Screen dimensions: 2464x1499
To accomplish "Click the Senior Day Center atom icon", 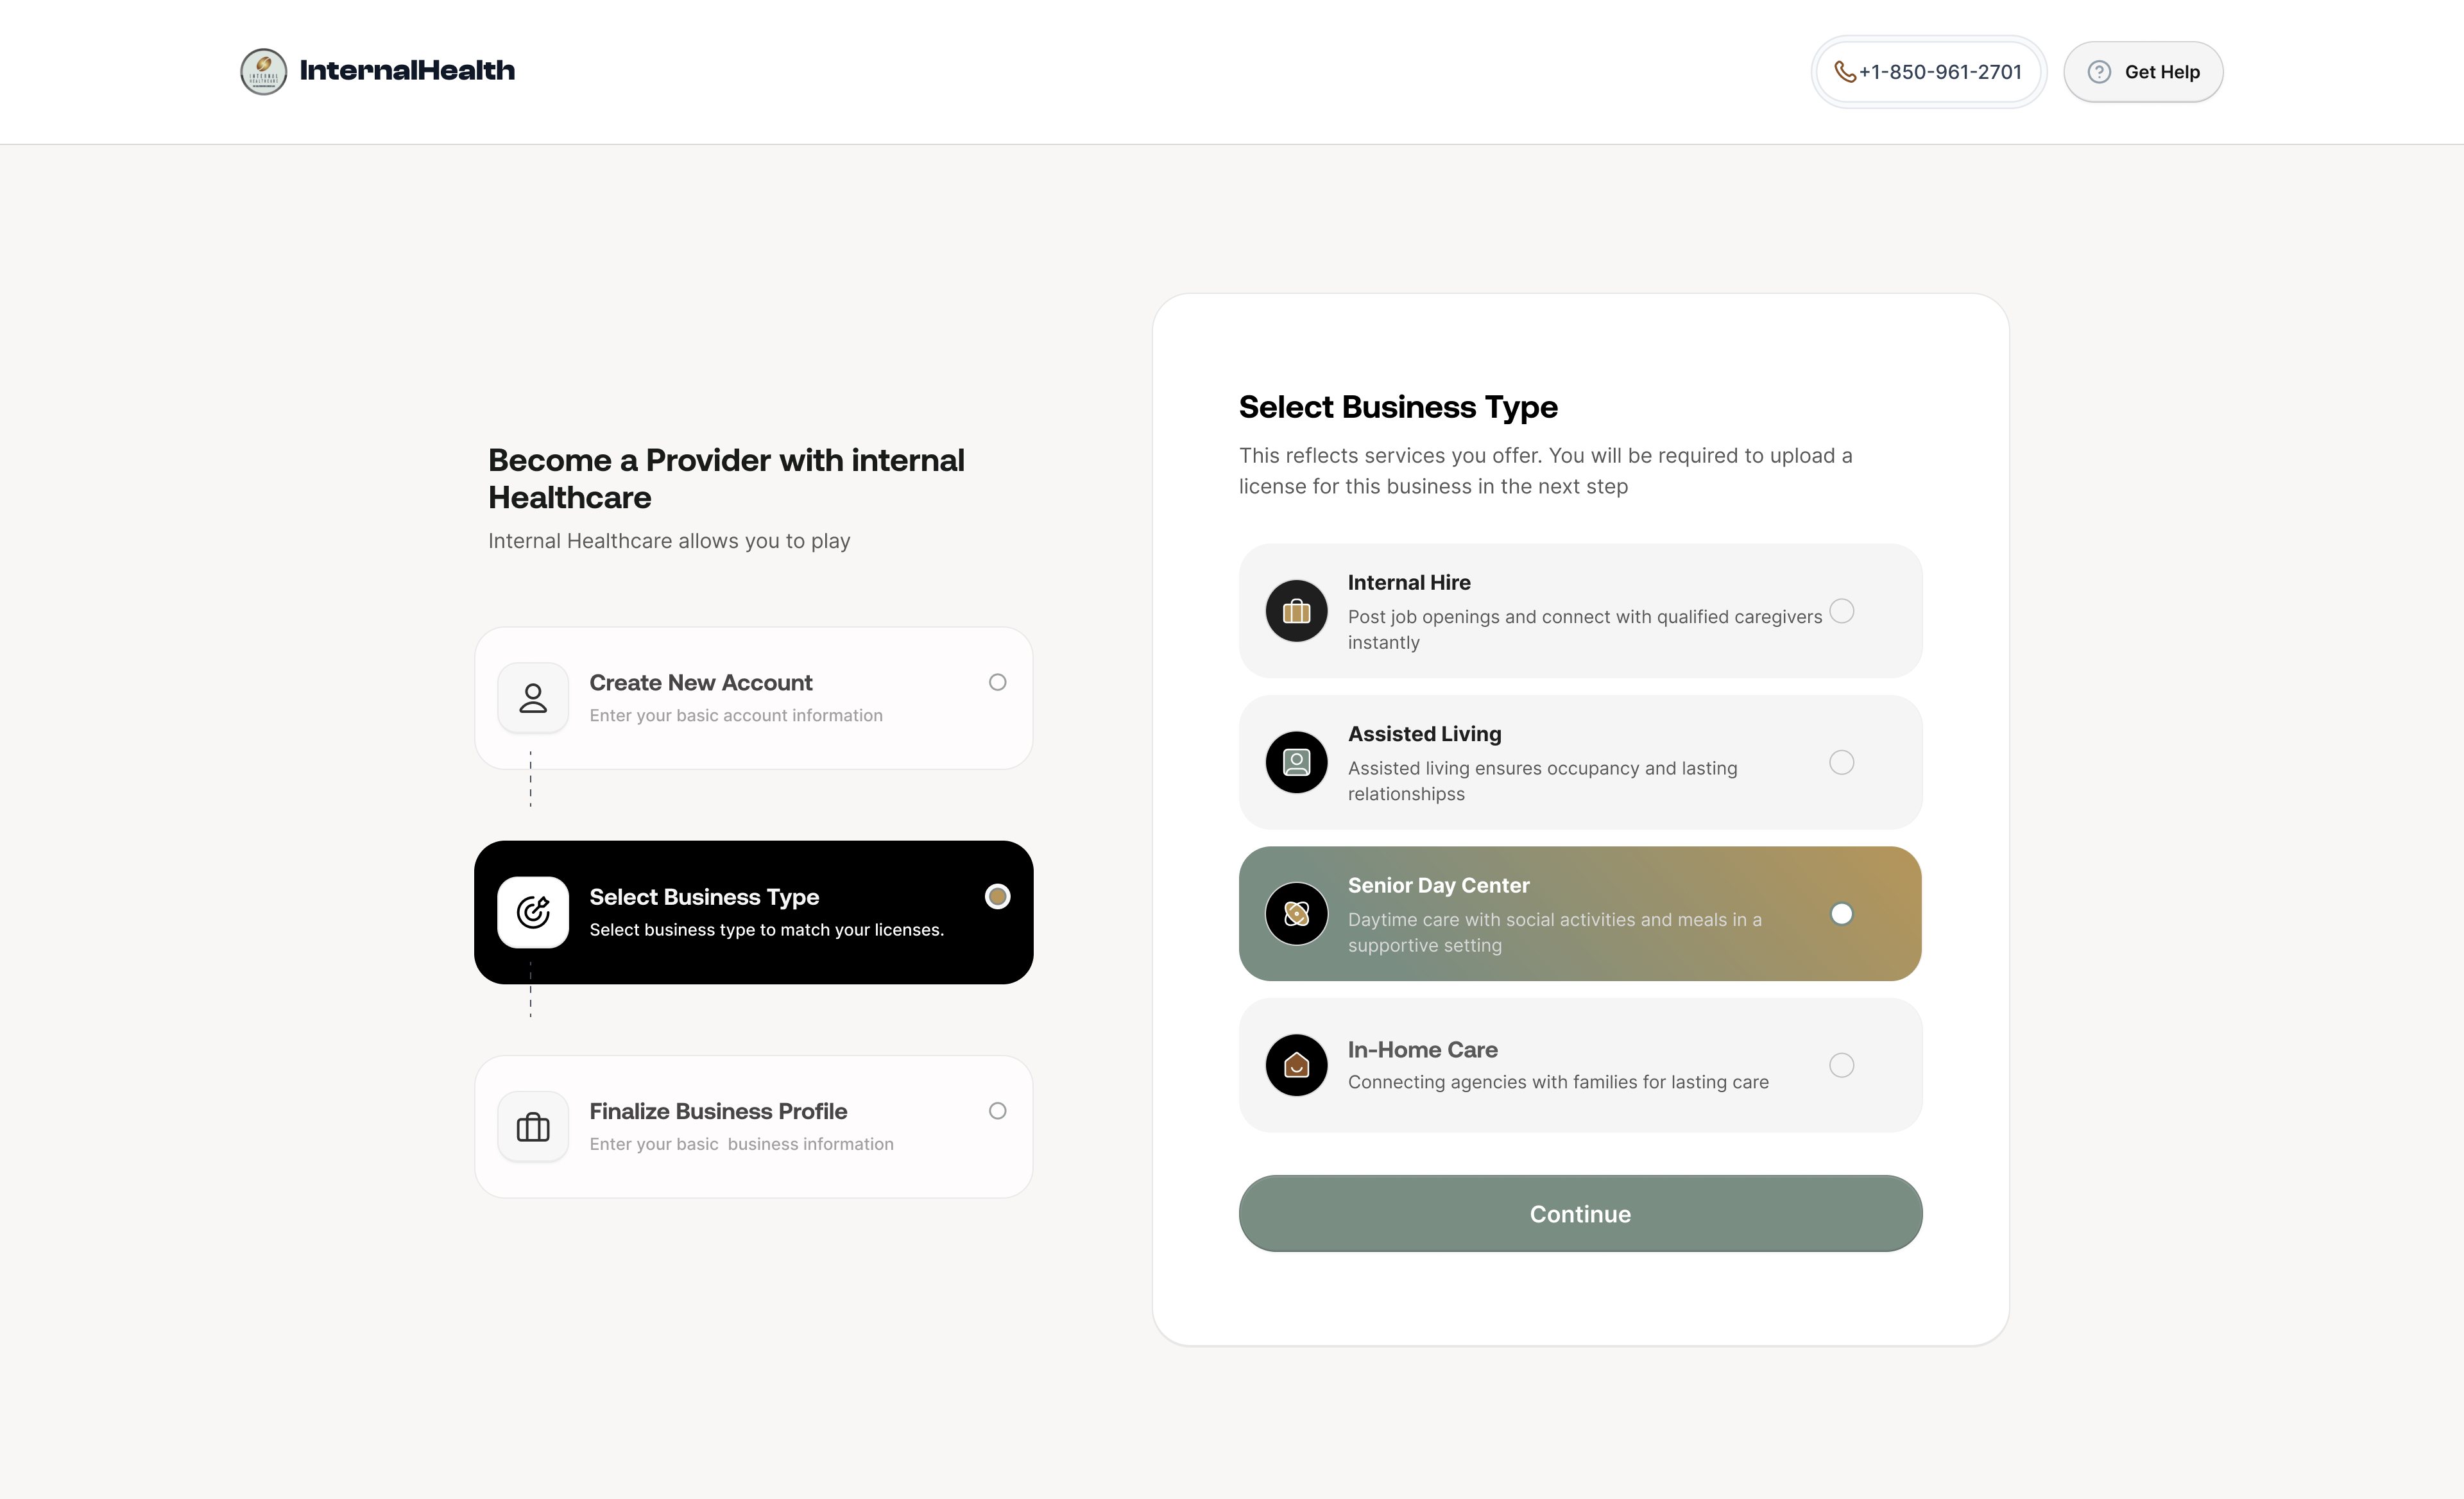I will click(x=1297, y=914).
